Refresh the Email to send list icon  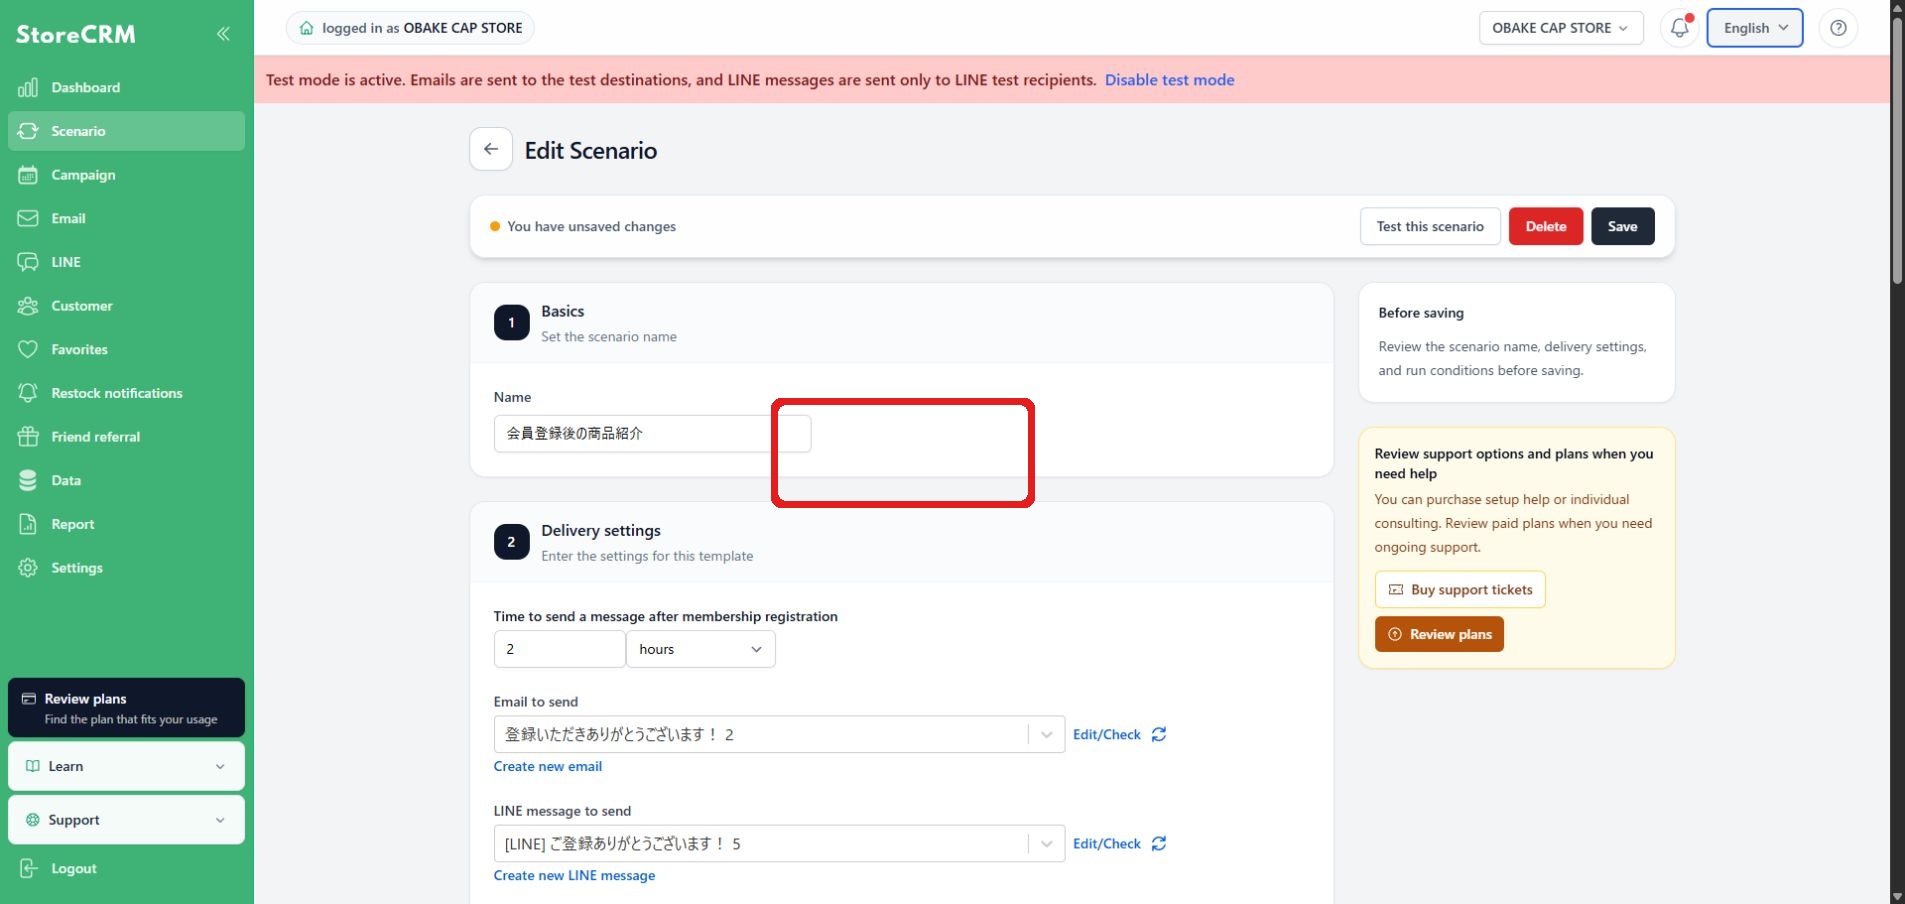click(1159, 735)
